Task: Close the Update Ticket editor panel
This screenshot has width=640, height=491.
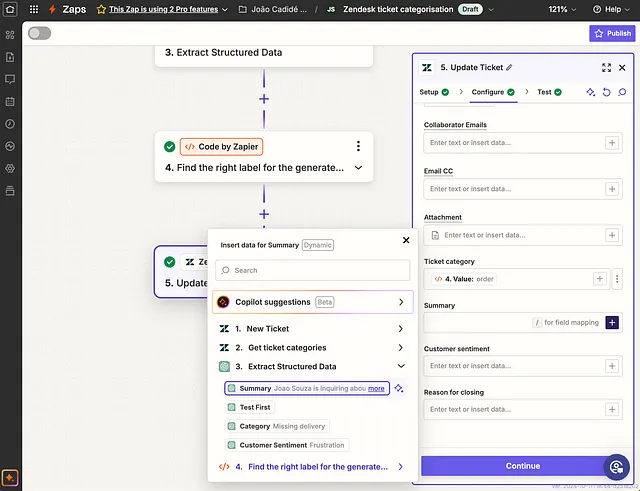Action: tap(622, 68)
